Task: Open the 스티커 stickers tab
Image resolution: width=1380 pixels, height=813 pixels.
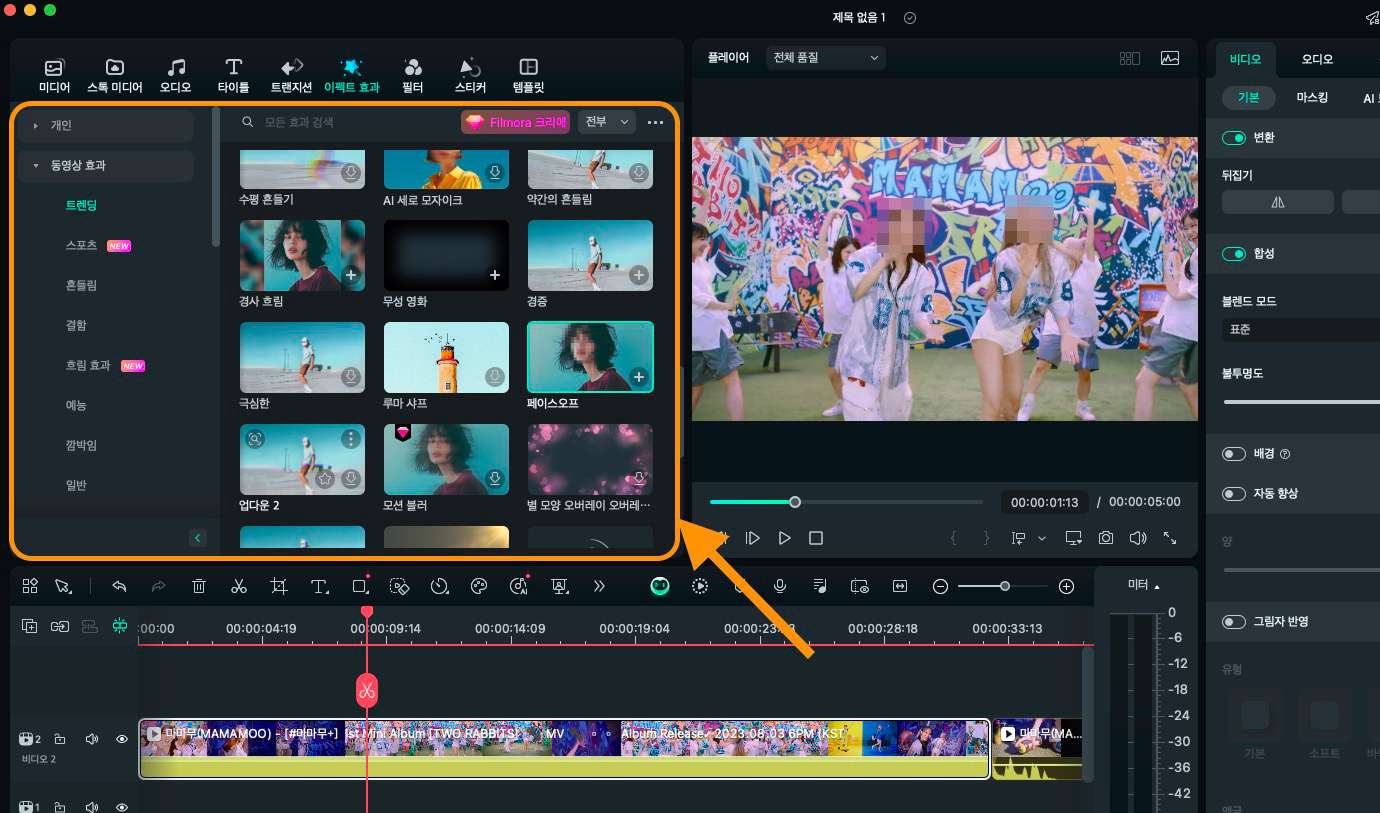Action: coord(470,76)
